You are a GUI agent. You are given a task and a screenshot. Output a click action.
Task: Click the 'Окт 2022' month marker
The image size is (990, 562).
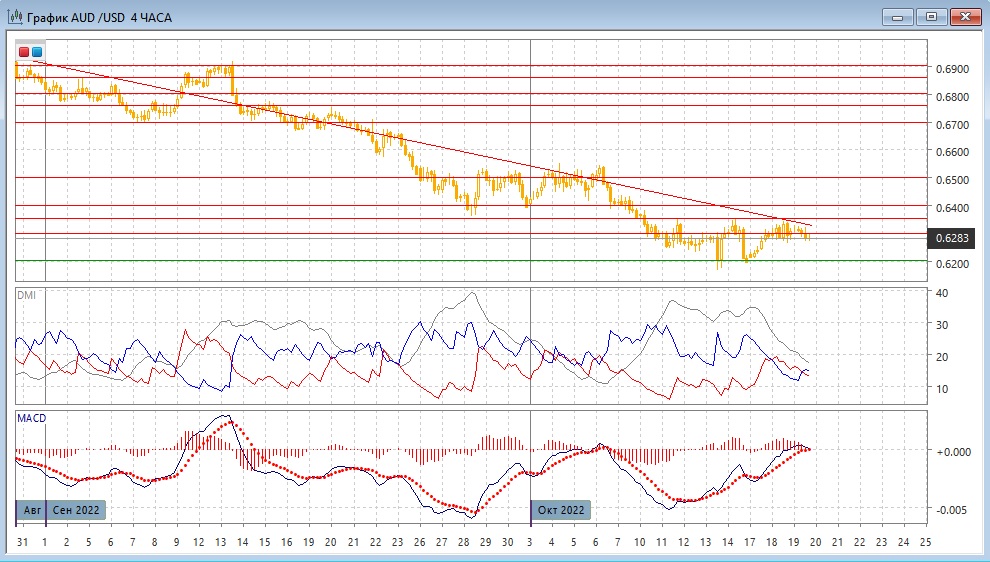[x=561, y=510]
